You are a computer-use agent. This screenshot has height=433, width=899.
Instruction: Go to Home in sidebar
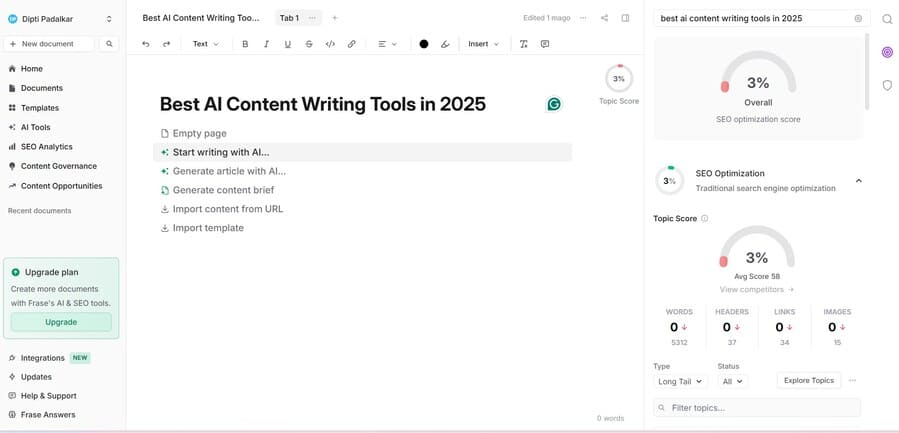(32, 69)
